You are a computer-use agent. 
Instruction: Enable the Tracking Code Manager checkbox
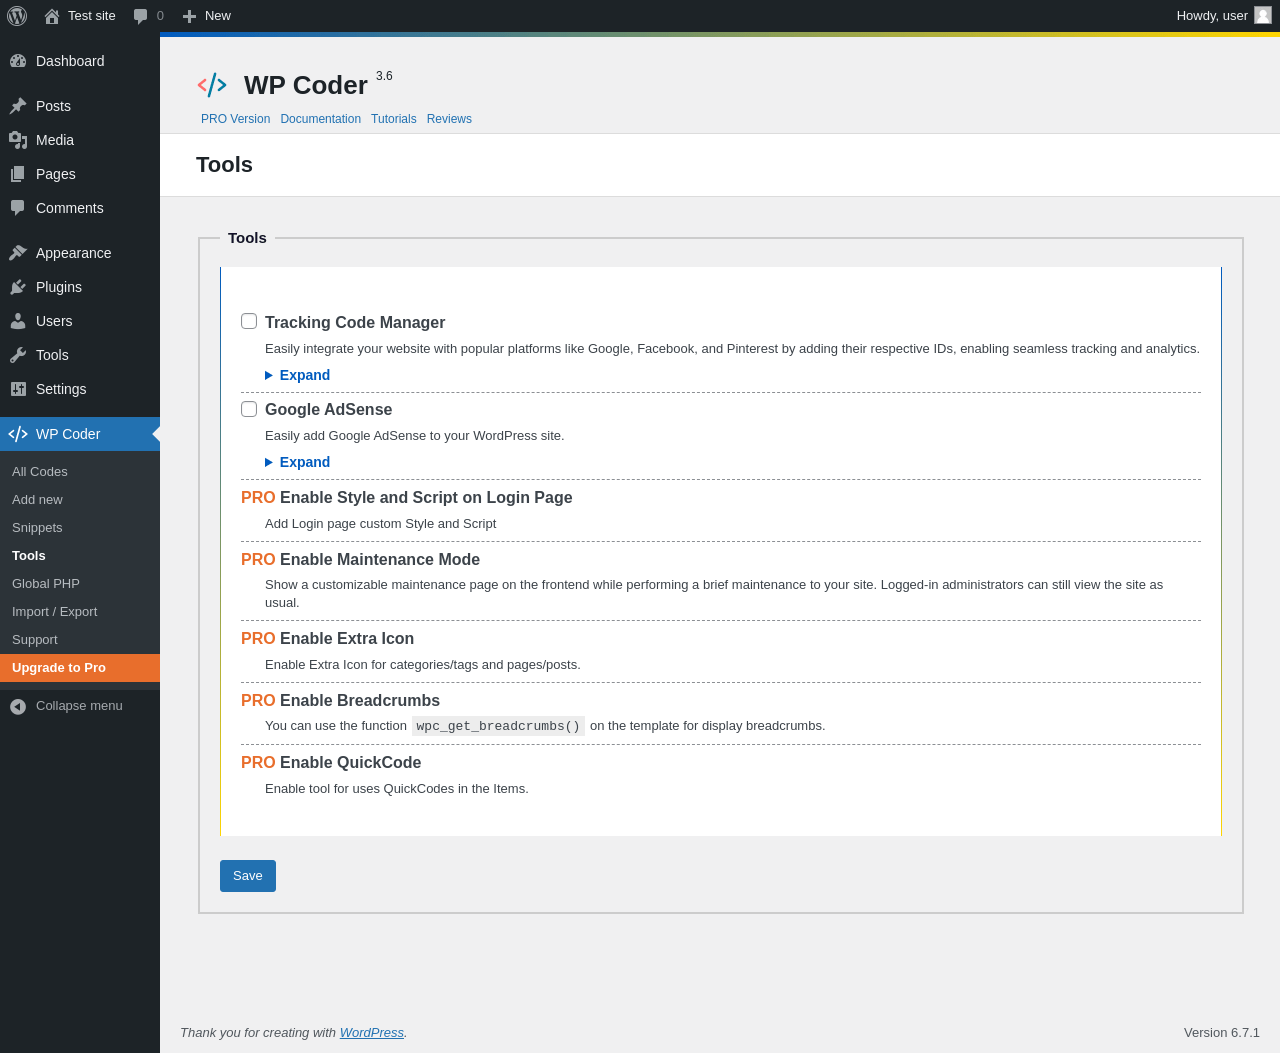pos(249,321)
